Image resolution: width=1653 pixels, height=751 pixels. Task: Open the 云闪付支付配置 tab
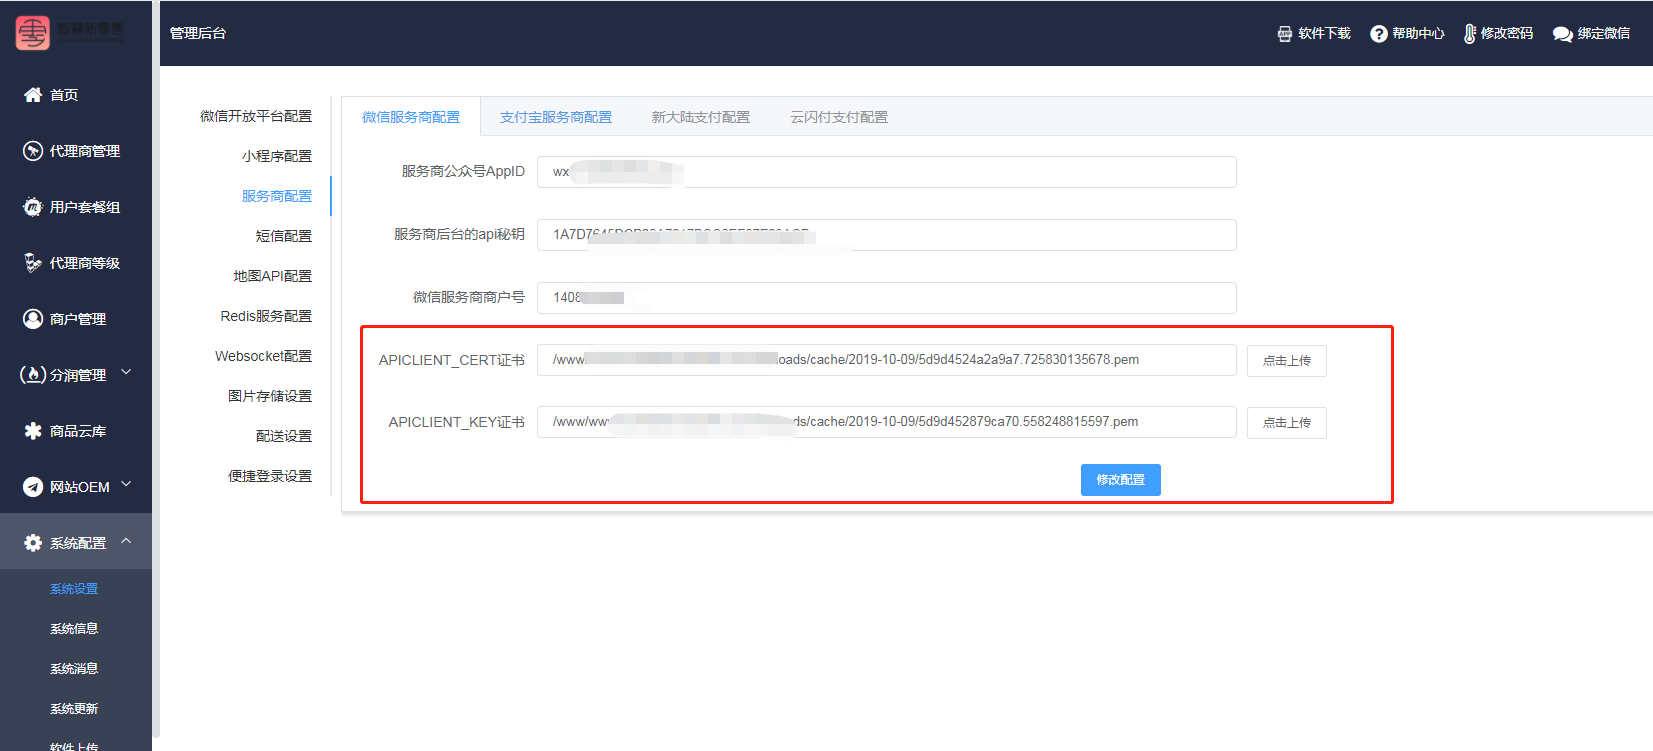pyautogui.click(x=839, y=117)
